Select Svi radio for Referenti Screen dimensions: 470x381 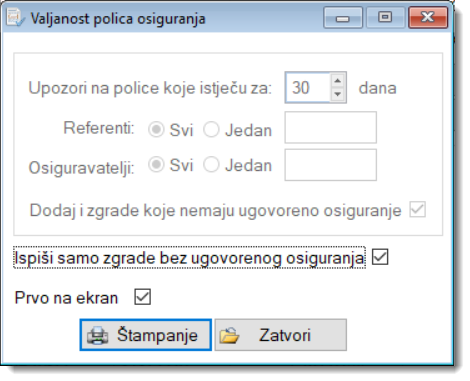click(x=156, y=129)
